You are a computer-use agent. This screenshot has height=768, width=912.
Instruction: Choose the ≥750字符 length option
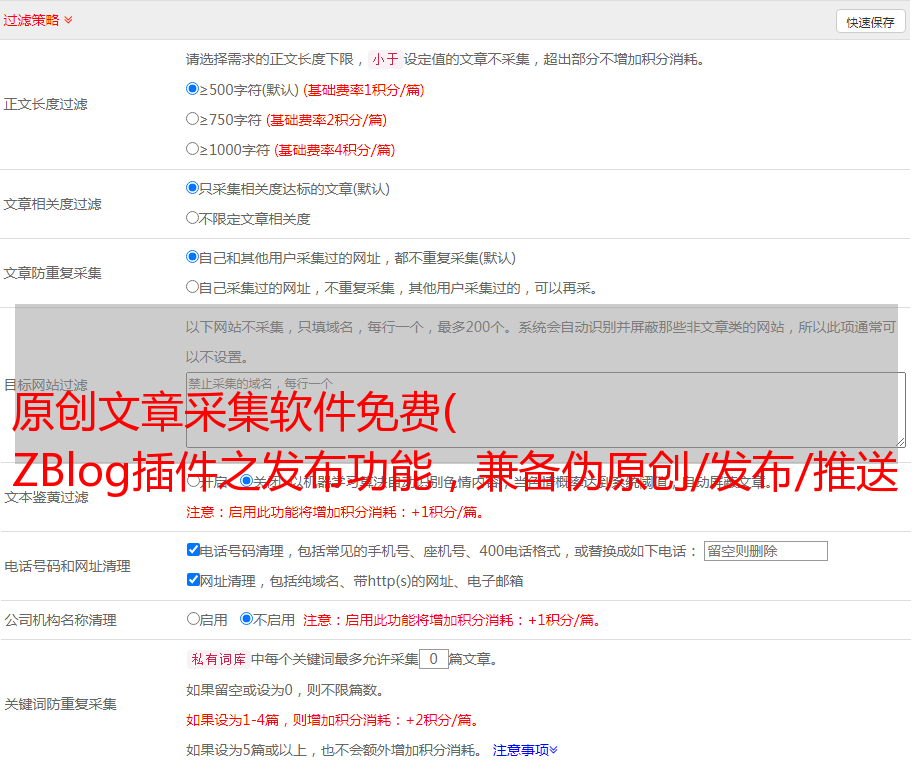coord(192,119)
